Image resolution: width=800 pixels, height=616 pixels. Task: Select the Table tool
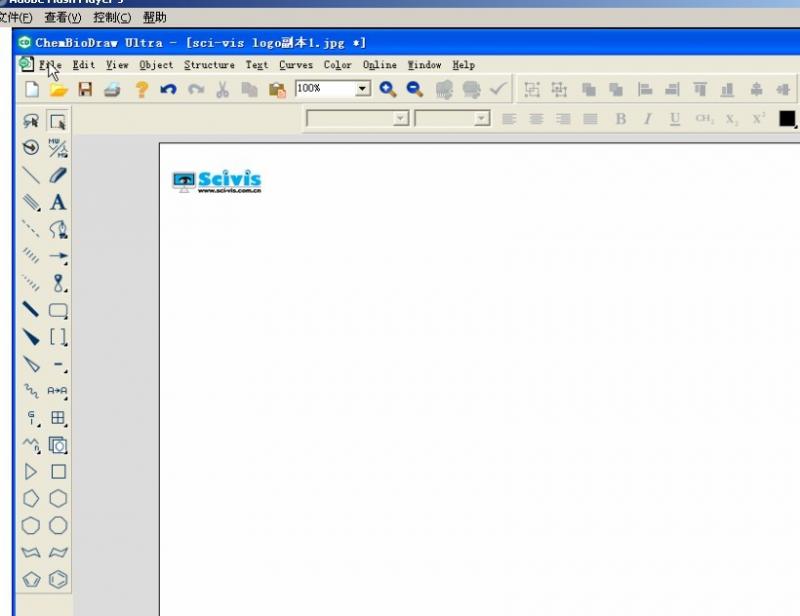58,418
